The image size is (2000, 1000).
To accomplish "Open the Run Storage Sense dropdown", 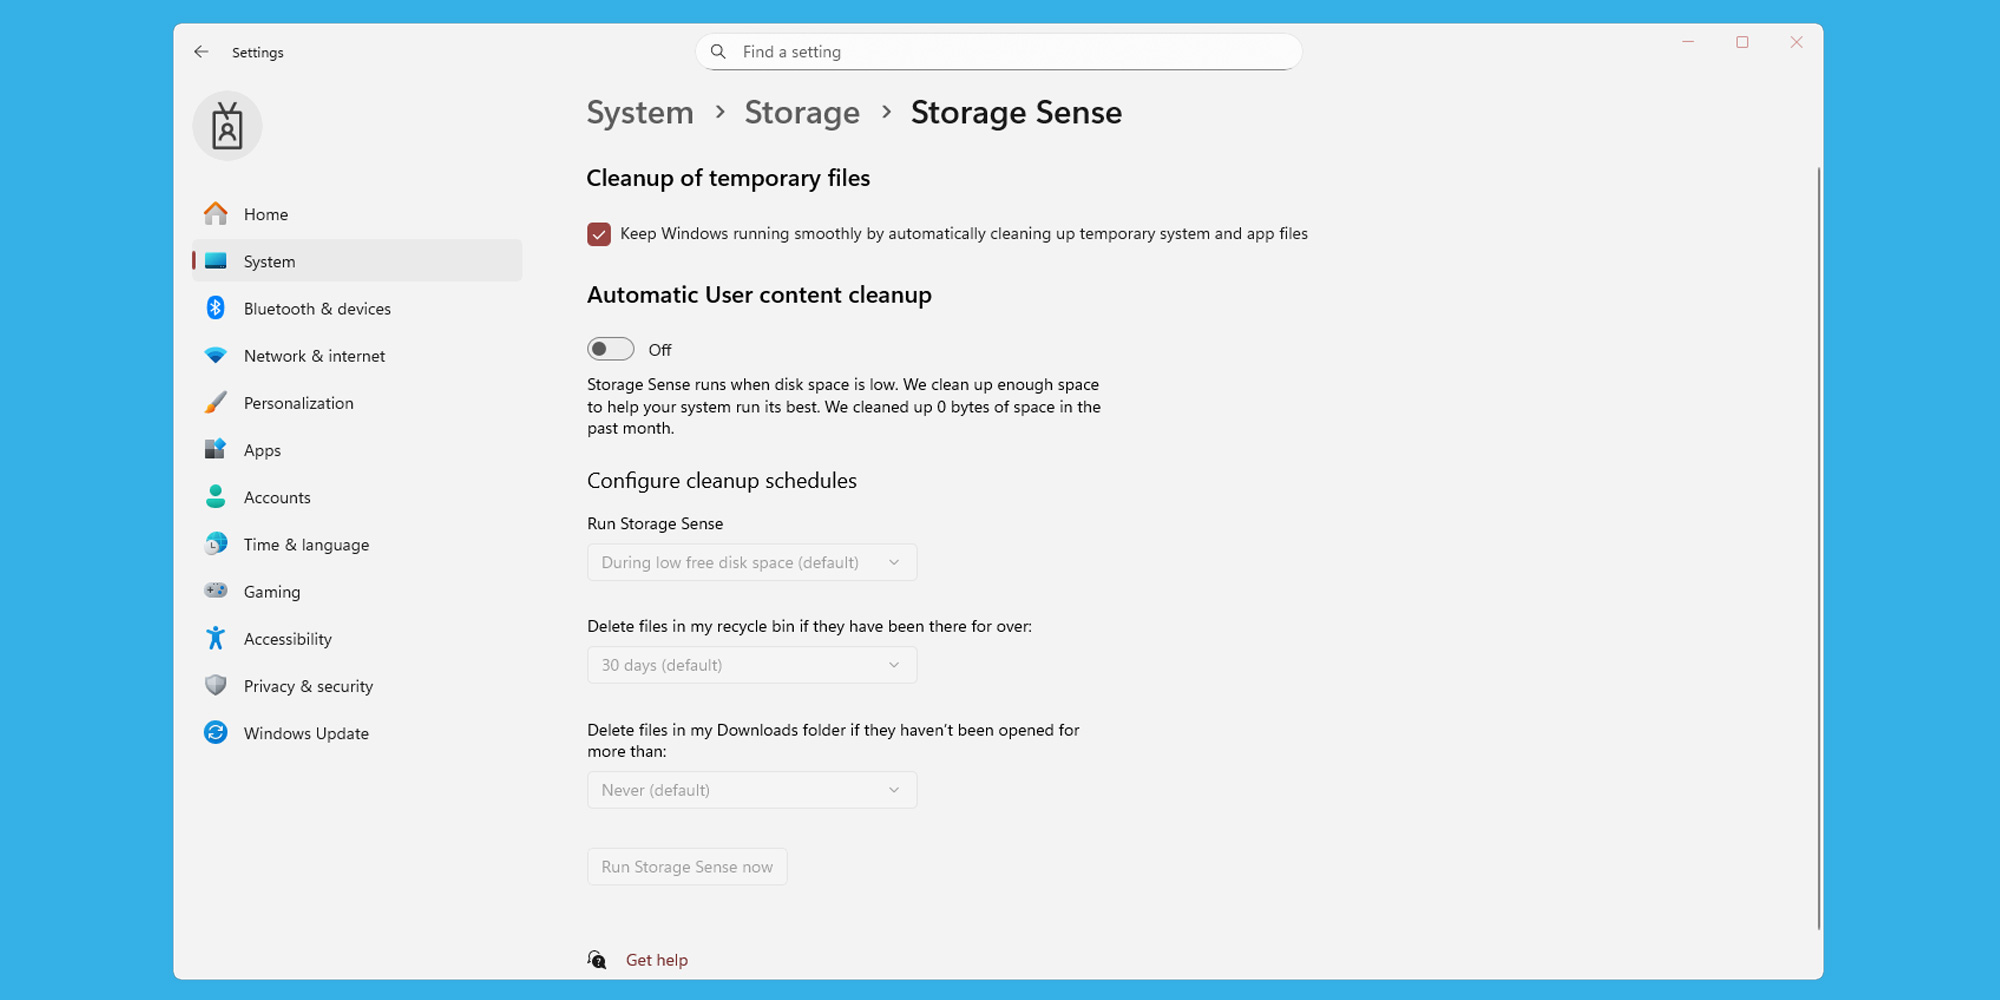I will click(751, 562).
